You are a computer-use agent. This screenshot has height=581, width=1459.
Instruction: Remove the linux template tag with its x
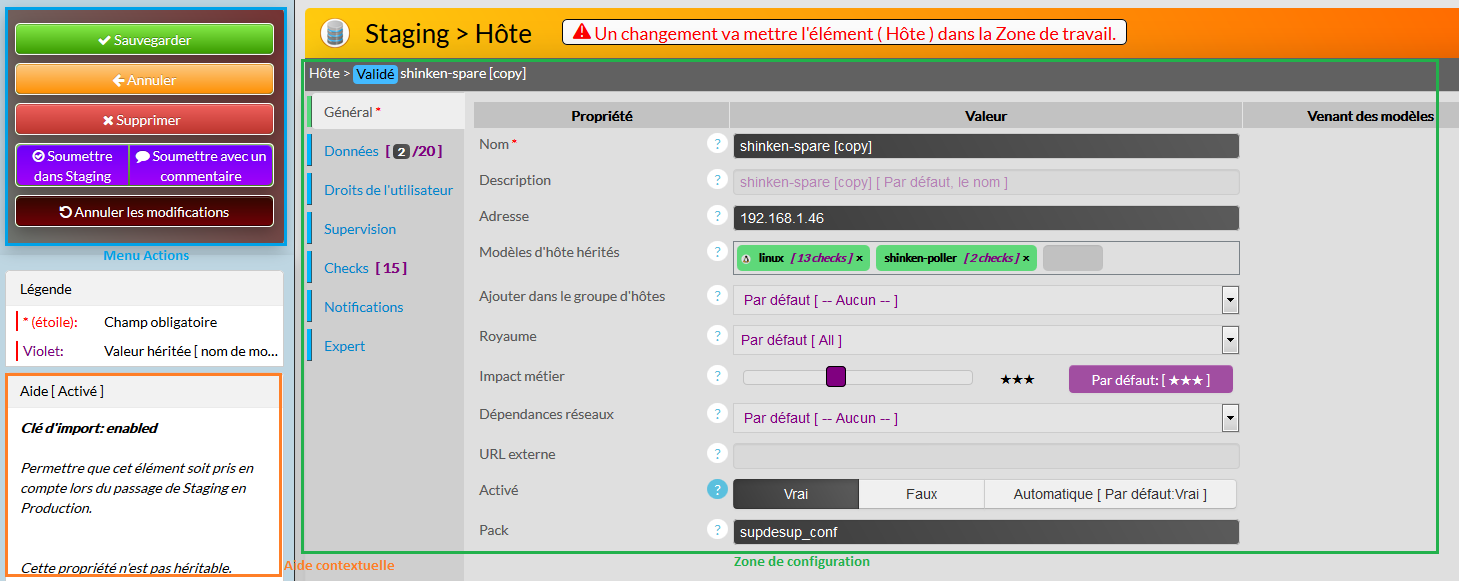pyautogui.click(x=859, y=258)
